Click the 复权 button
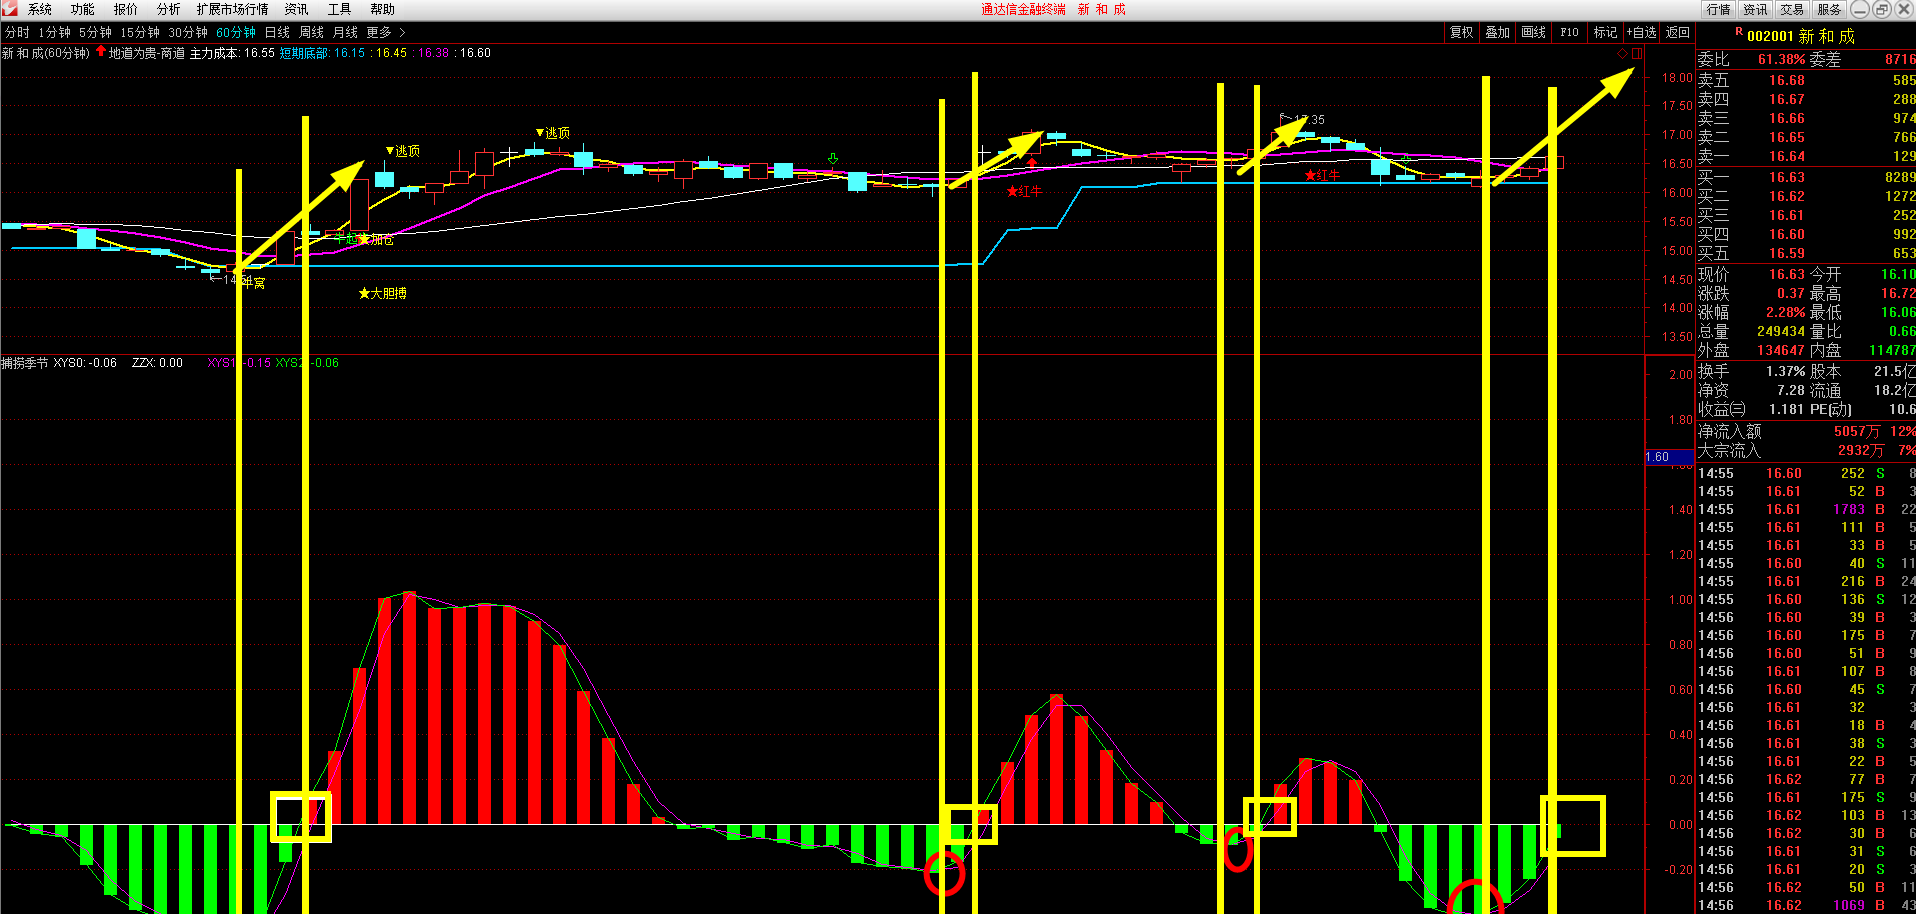 pos(1462,33)
